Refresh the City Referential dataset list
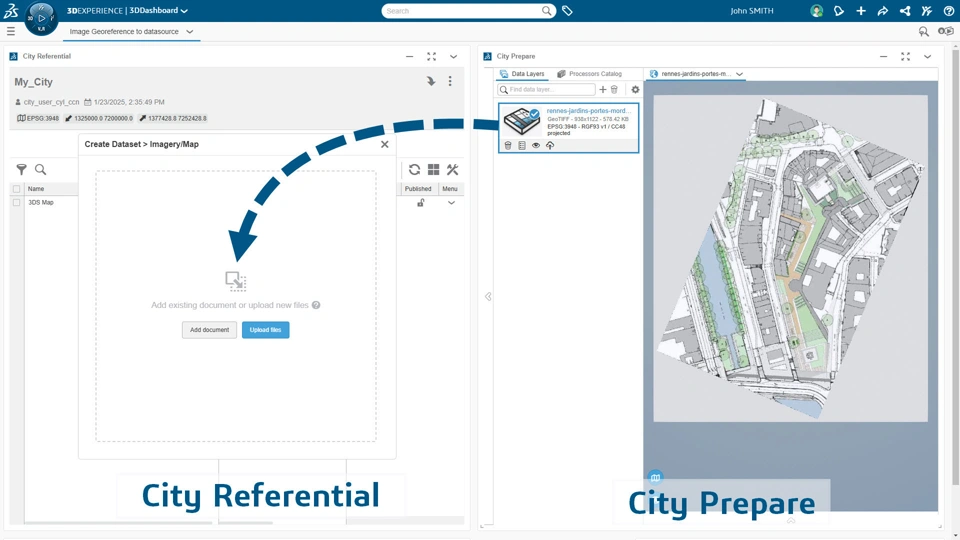This screenshot has width=960, height=540. (x=414, y=170)
